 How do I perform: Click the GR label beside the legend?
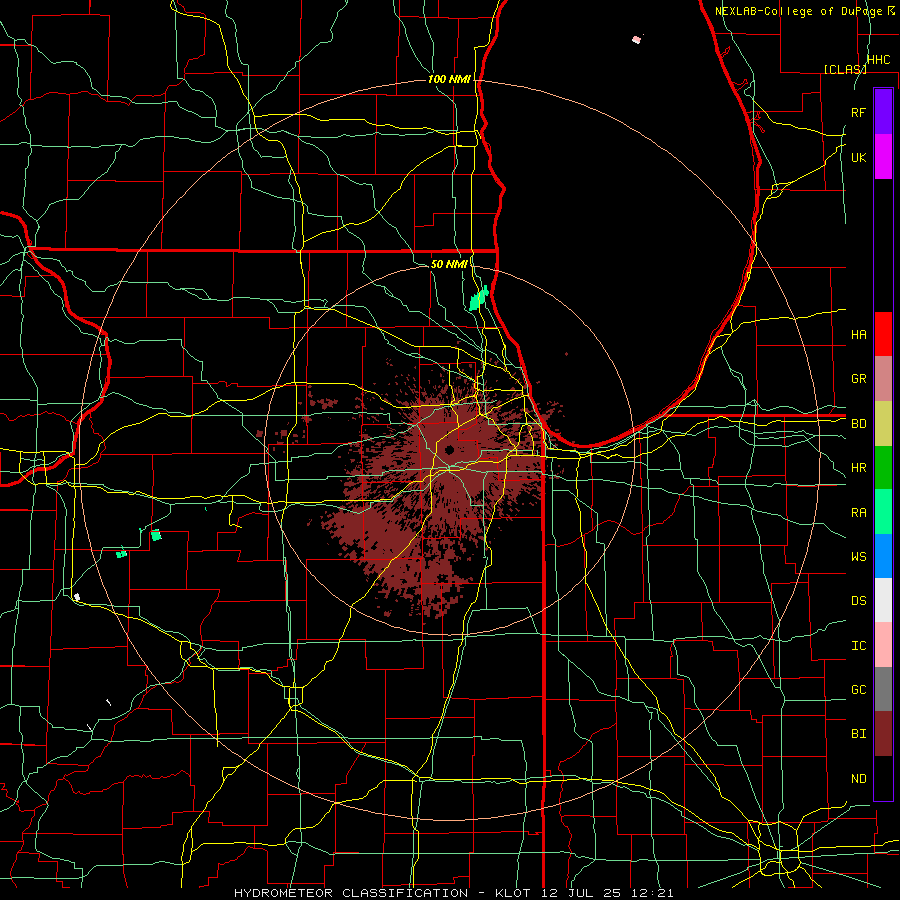pyautogui.click(x=859, y=379)
